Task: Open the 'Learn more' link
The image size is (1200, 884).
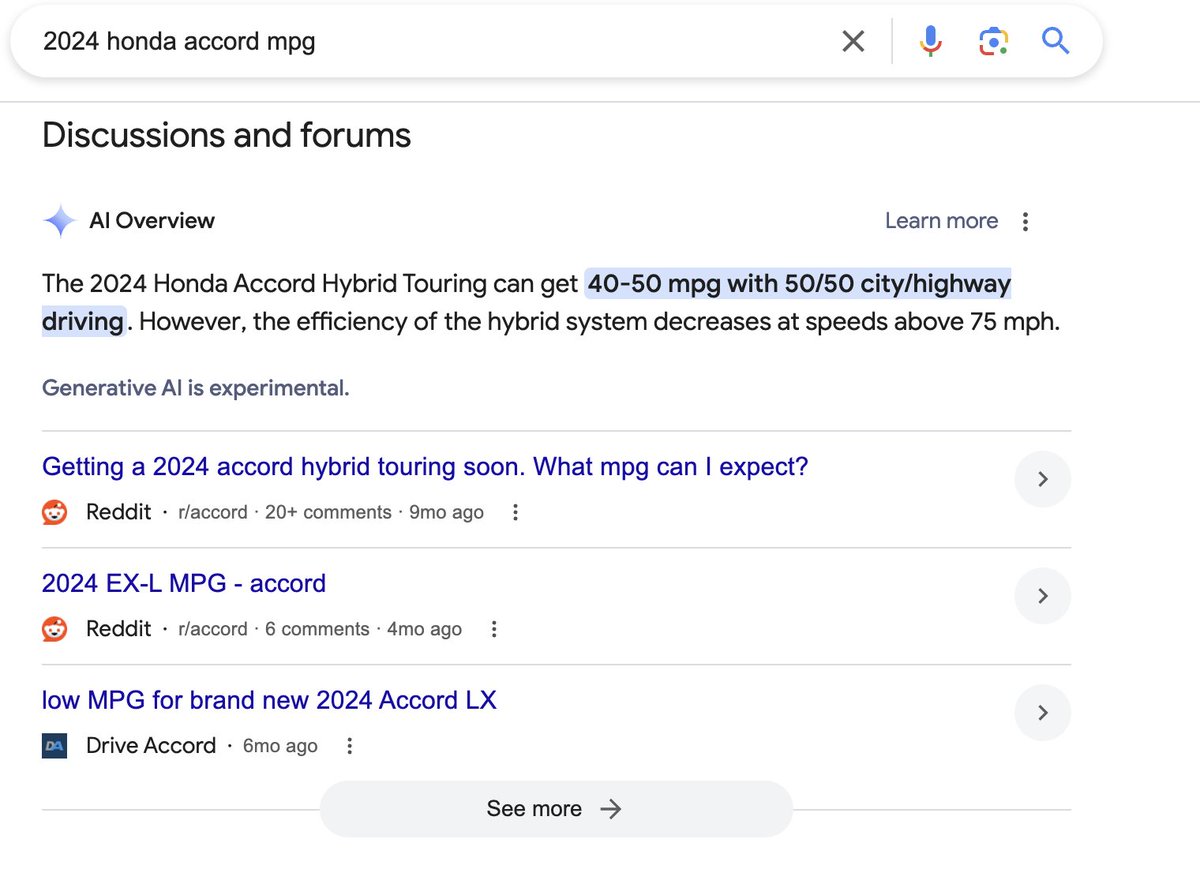Action: (941, 221)
